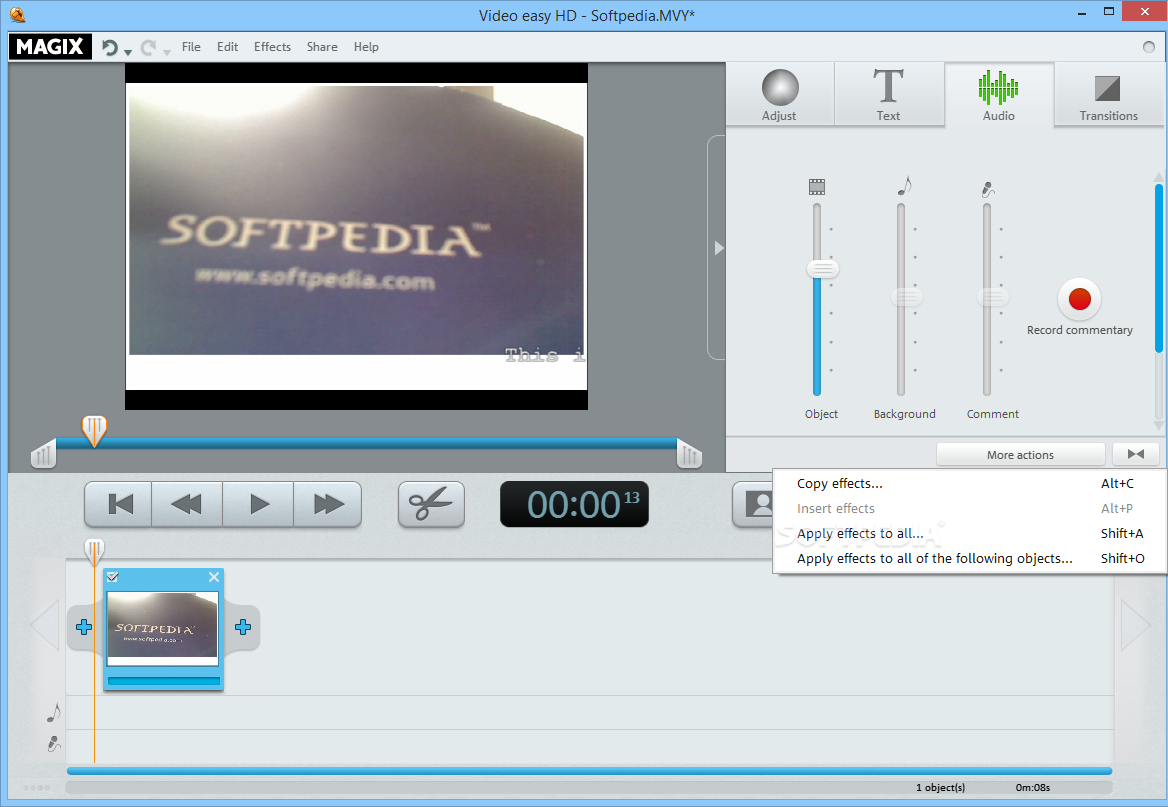Screen dimensions: 1168x807
Task: Click the More actions button
Action: pos(1020,455)
